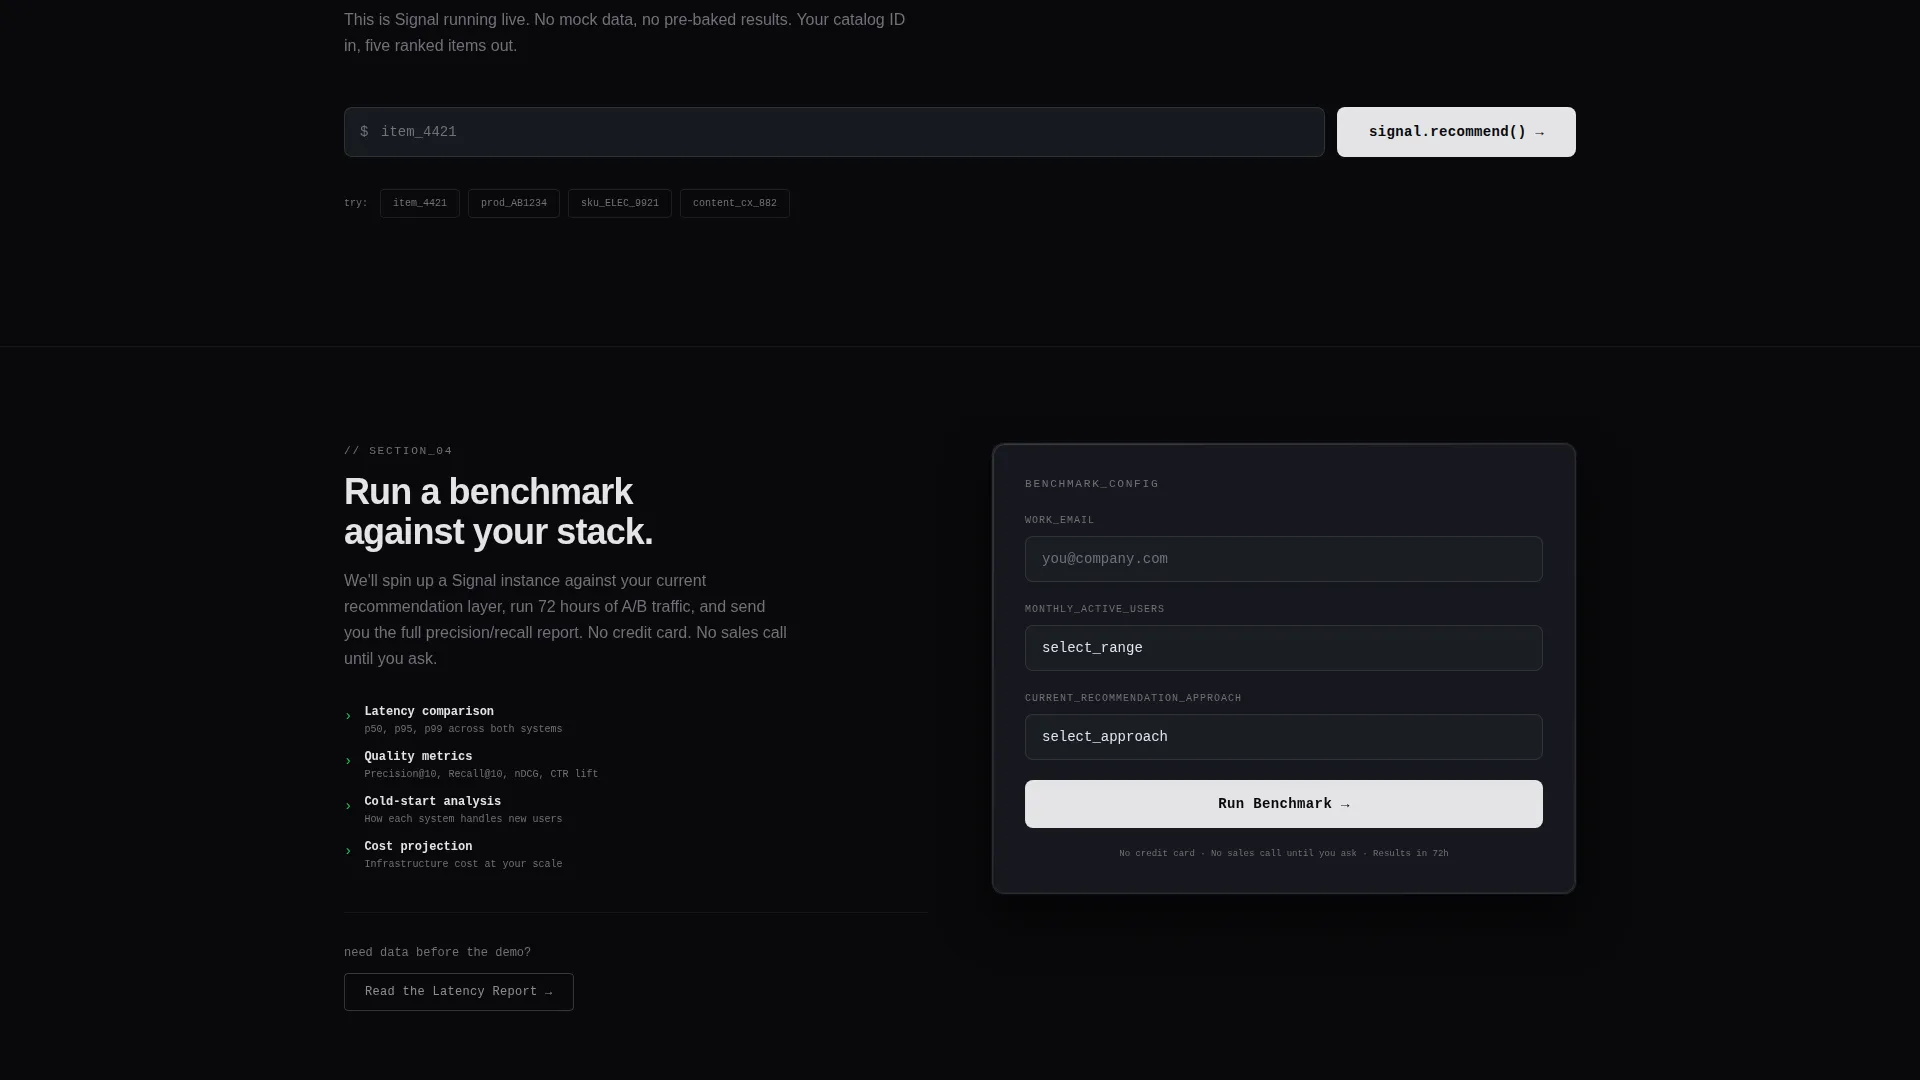Click 'Precision@10, Recall@10, nDCG, CTR lift' text
Screen dimensions: 1920x1080
click(481, 775)
